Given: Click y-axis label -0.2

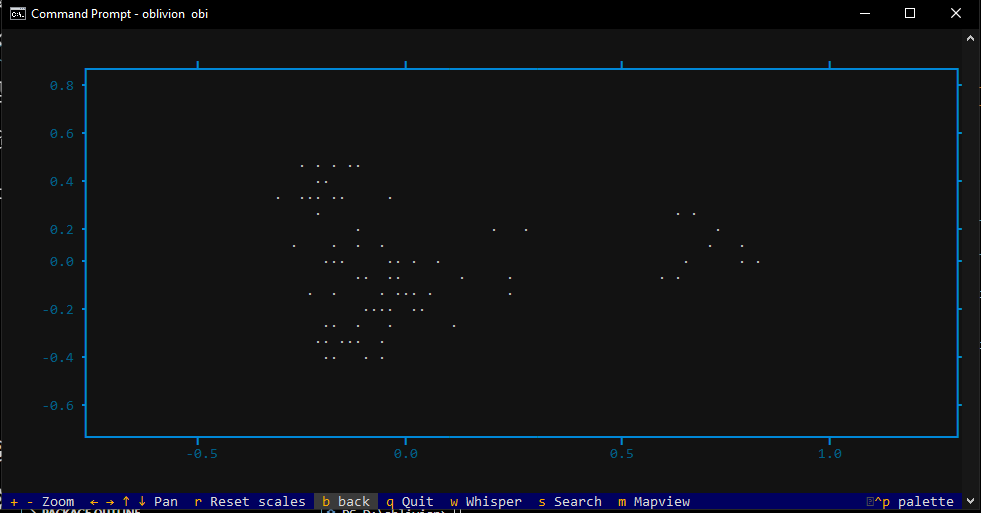Looking at the screenshot, I should coord(58,310).
